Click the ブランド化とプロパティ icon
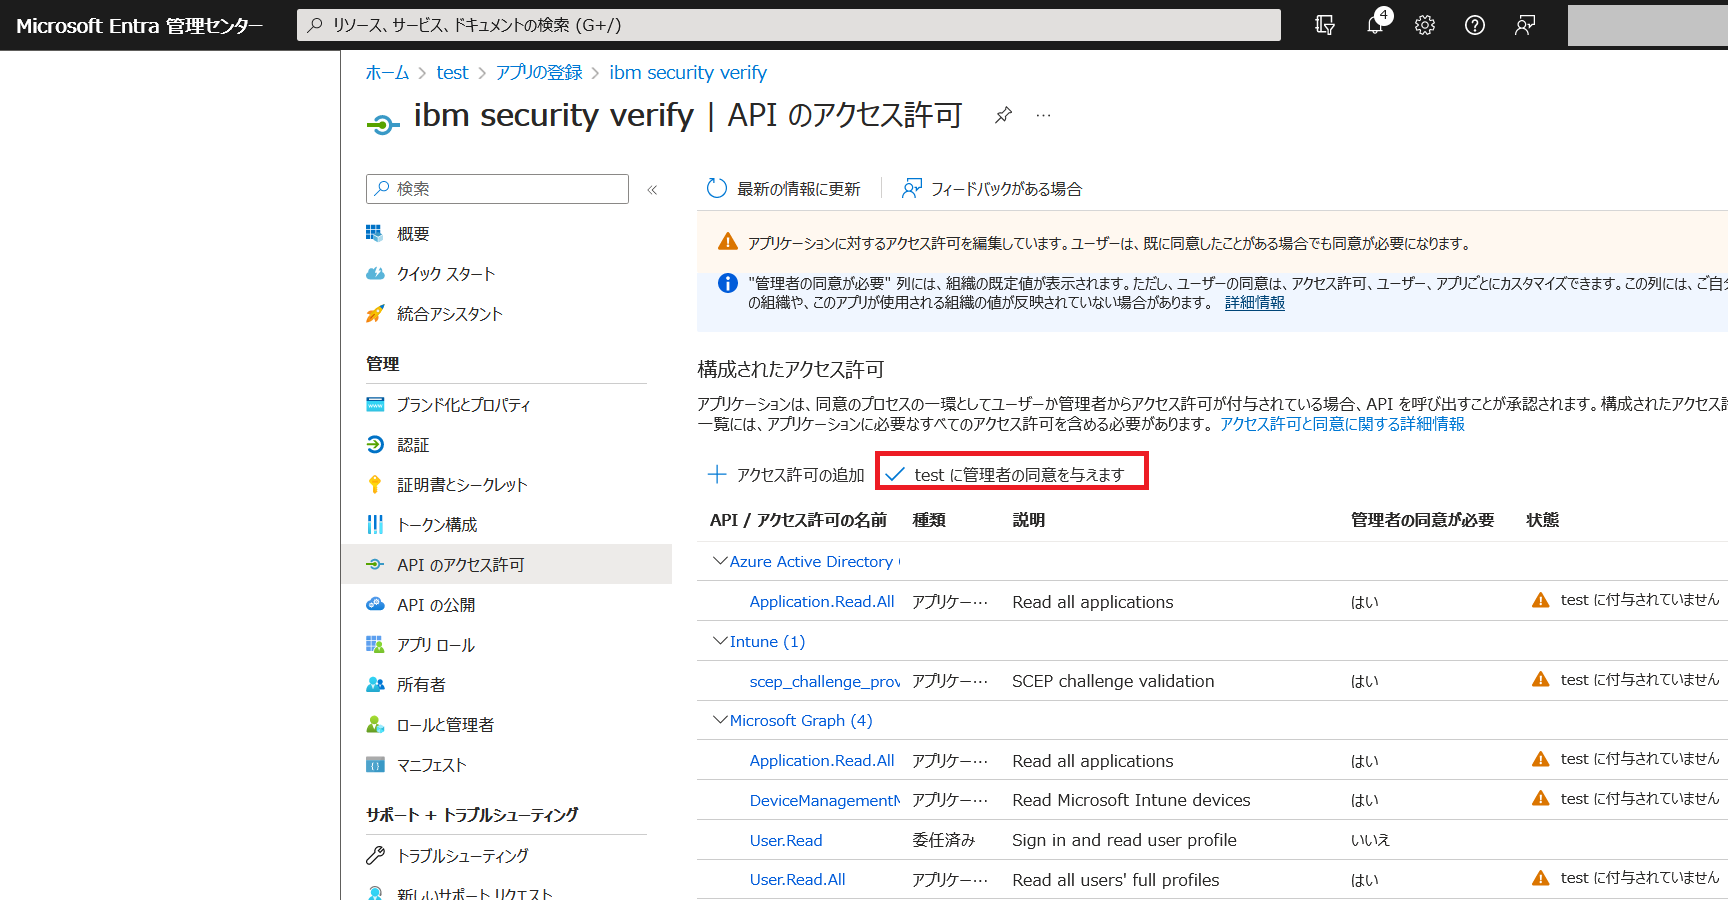 375,404
